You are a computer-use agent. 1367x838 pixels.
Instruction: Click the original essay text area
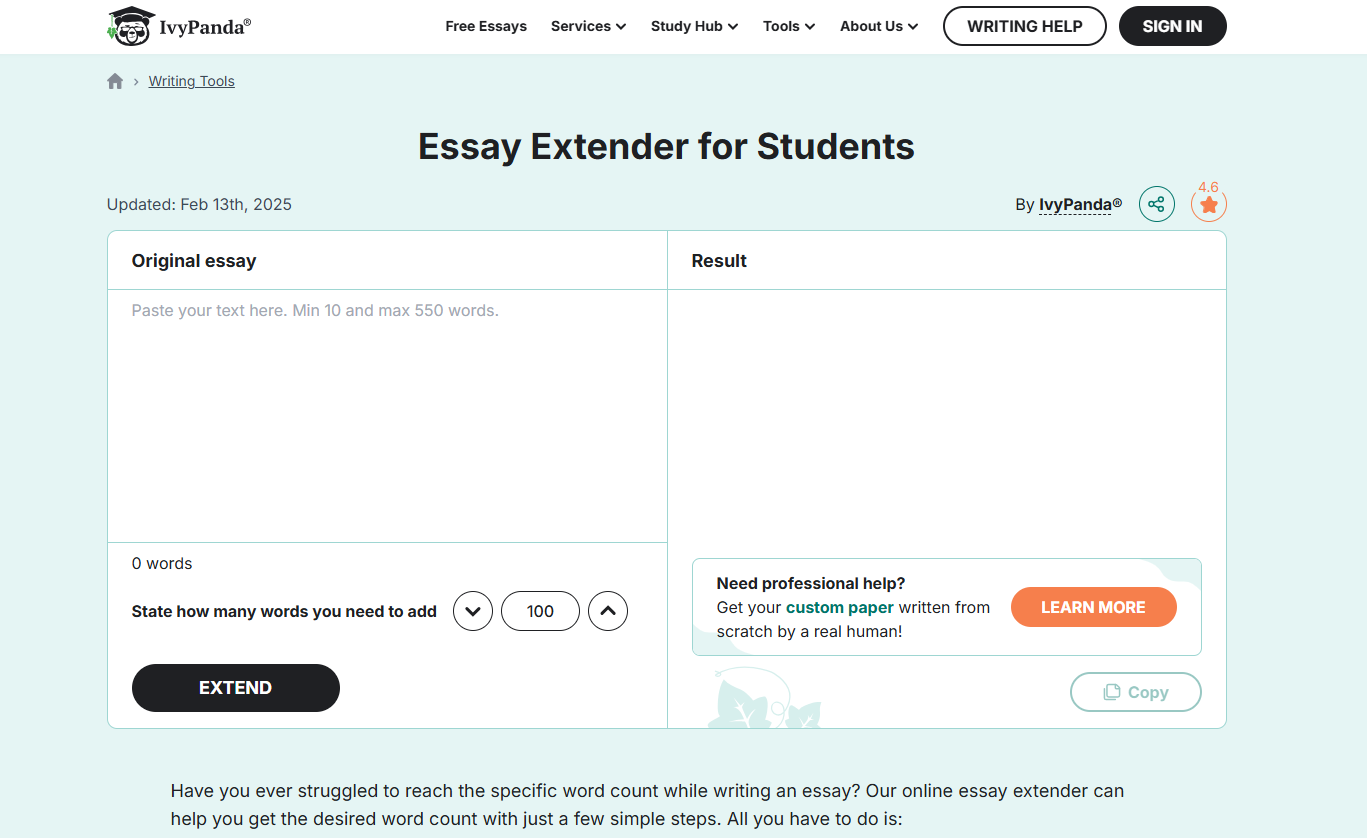(x=387, y=416)
